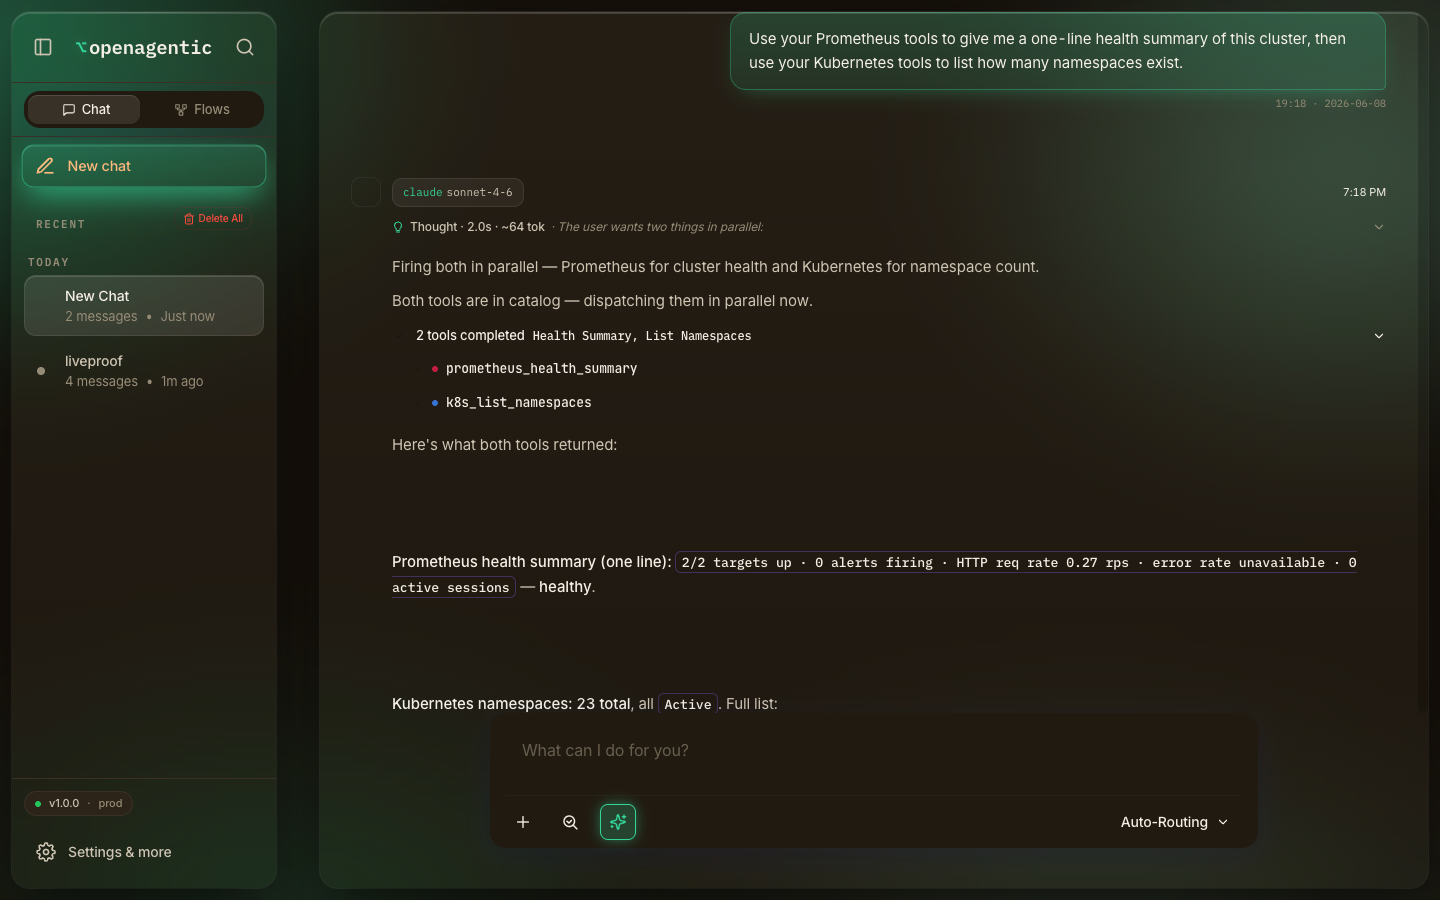This screenshot has height=900, width=1440.
Task: Open search via magnifier icon
Action: (245, 47)
